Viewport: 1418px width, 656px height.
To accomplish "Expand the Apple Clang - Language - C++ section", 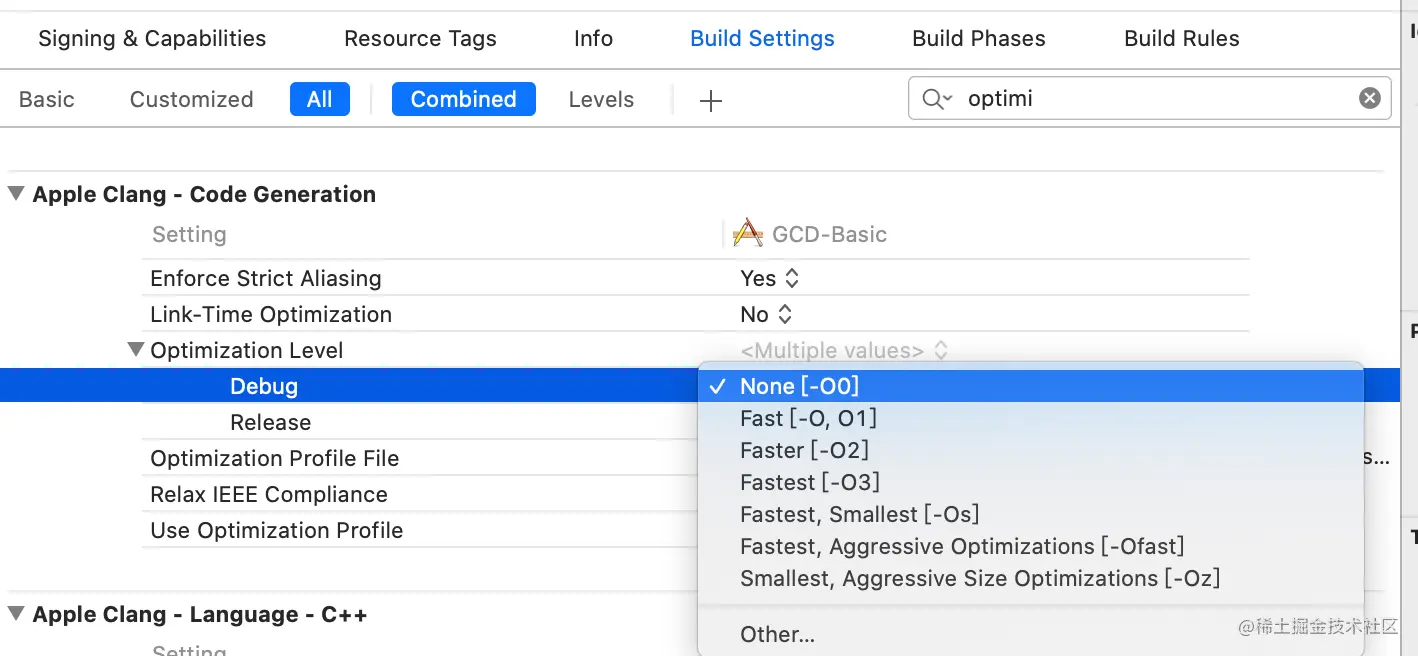I will pyautogui.click(x=16, y=614).
